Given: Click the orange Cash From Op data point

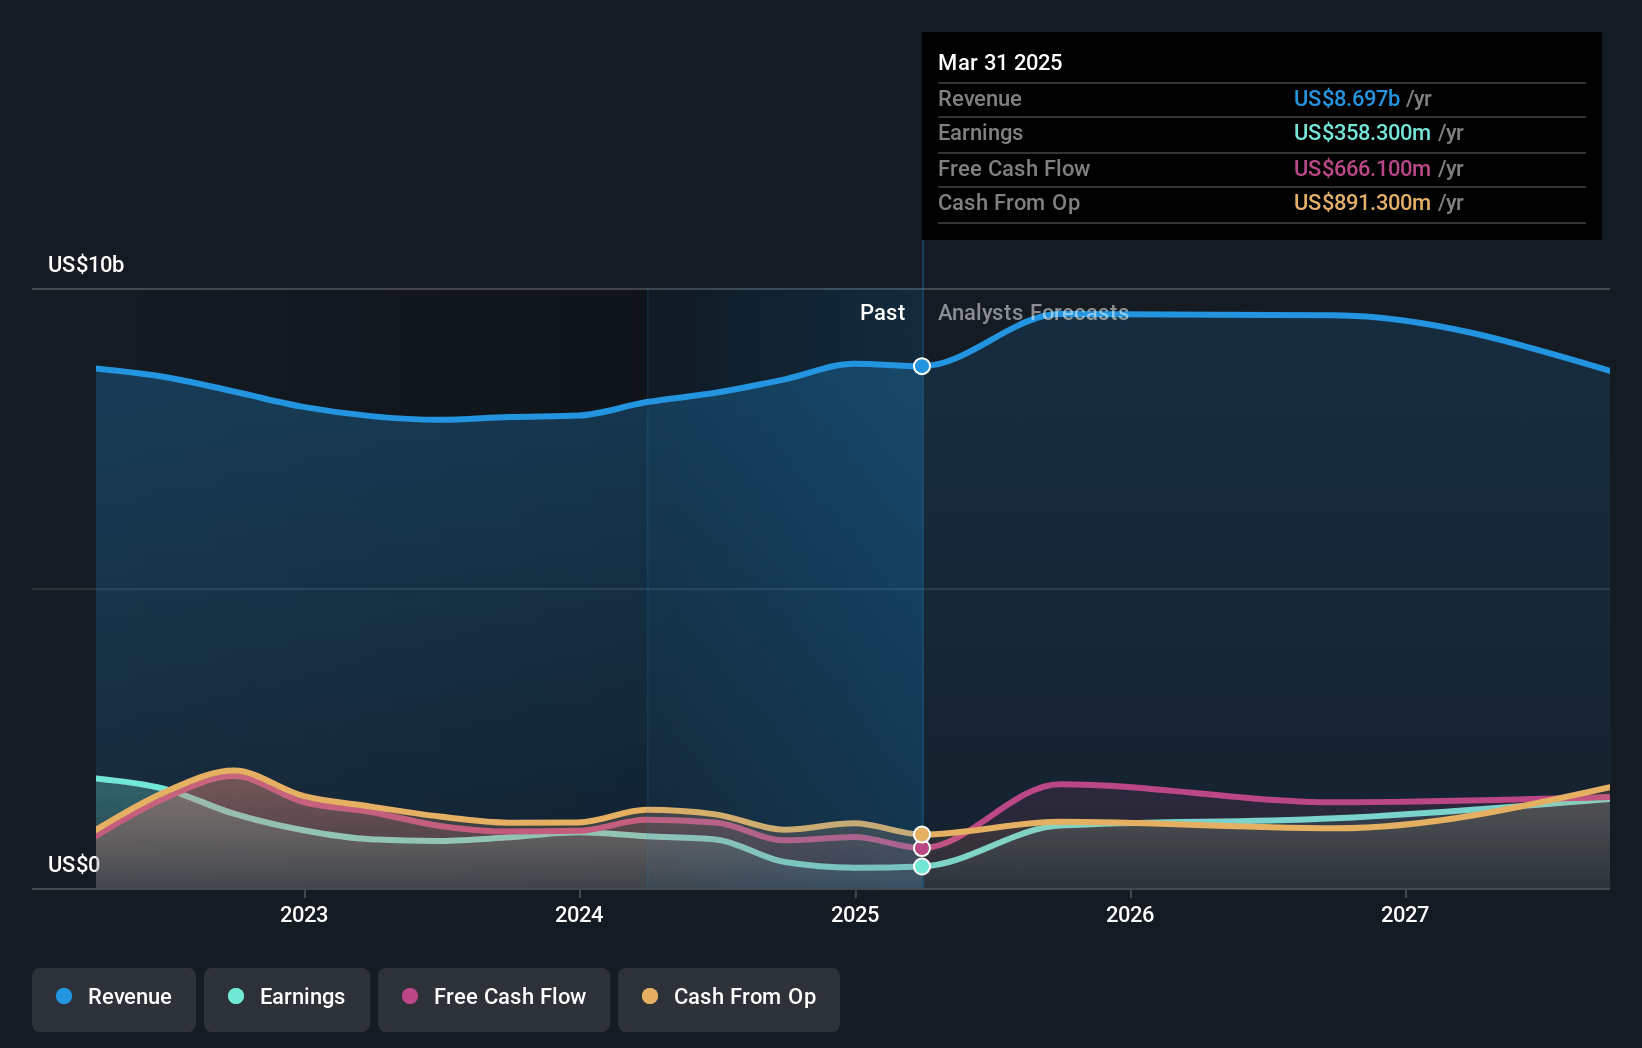Looking at the screenshot, I should click(922, 834).
